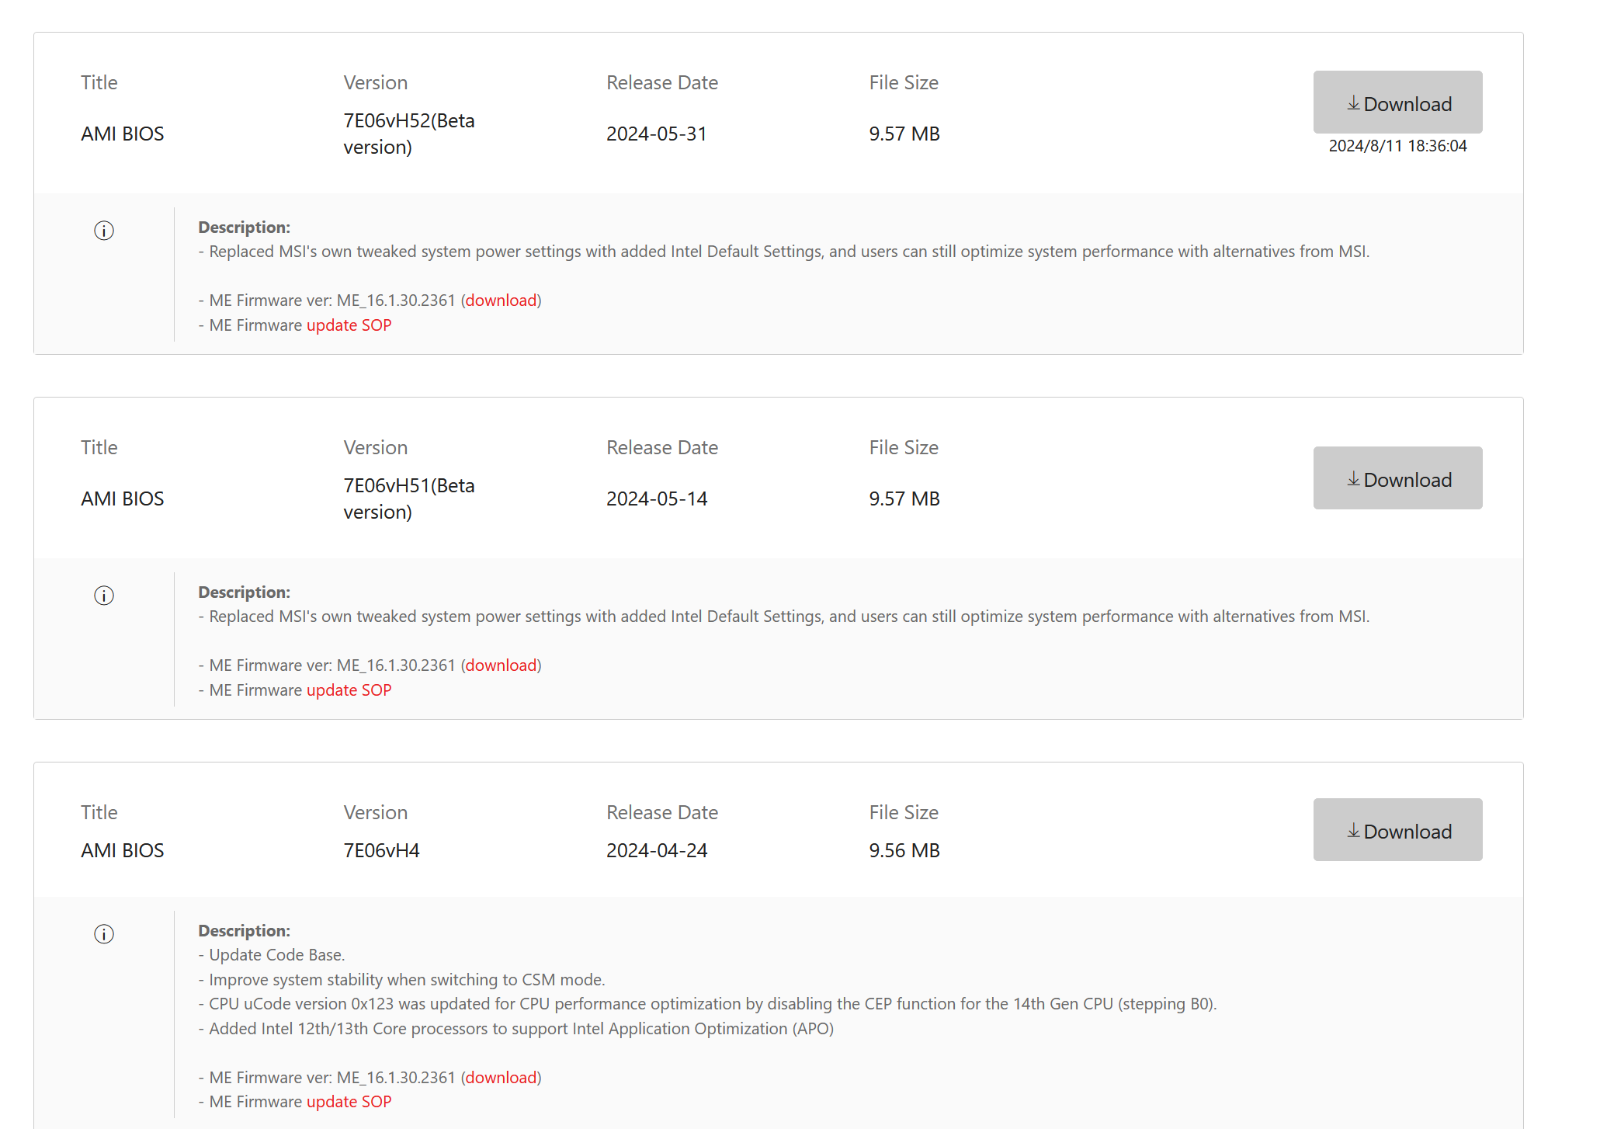
Task: Open update SOP link under 7E06vH52
Action: click(x=349, y=325)
